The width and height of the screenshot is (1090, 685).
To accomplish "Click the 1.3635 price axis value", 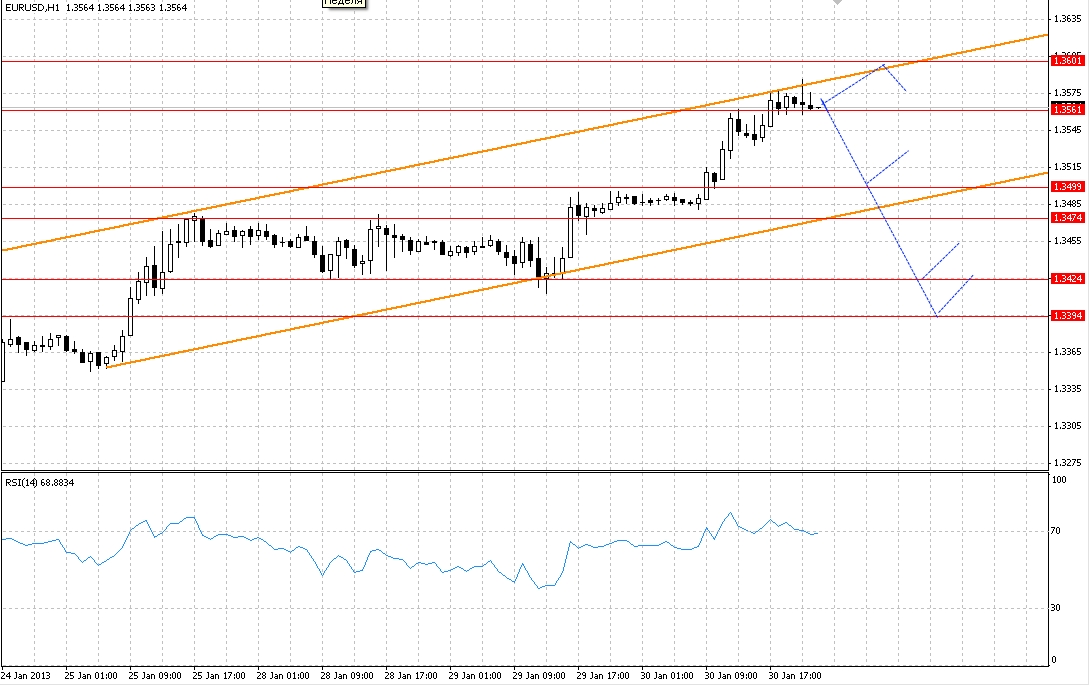I will coord(1067,19).
